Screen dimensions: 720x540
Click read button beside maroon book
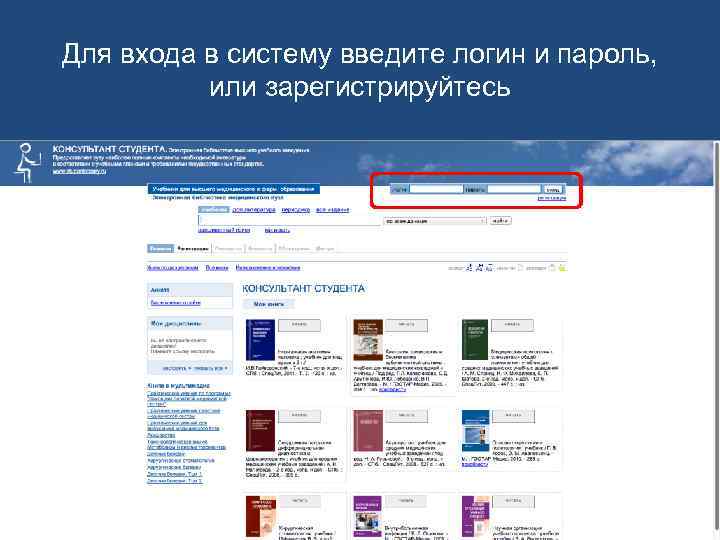coord(299,416)
